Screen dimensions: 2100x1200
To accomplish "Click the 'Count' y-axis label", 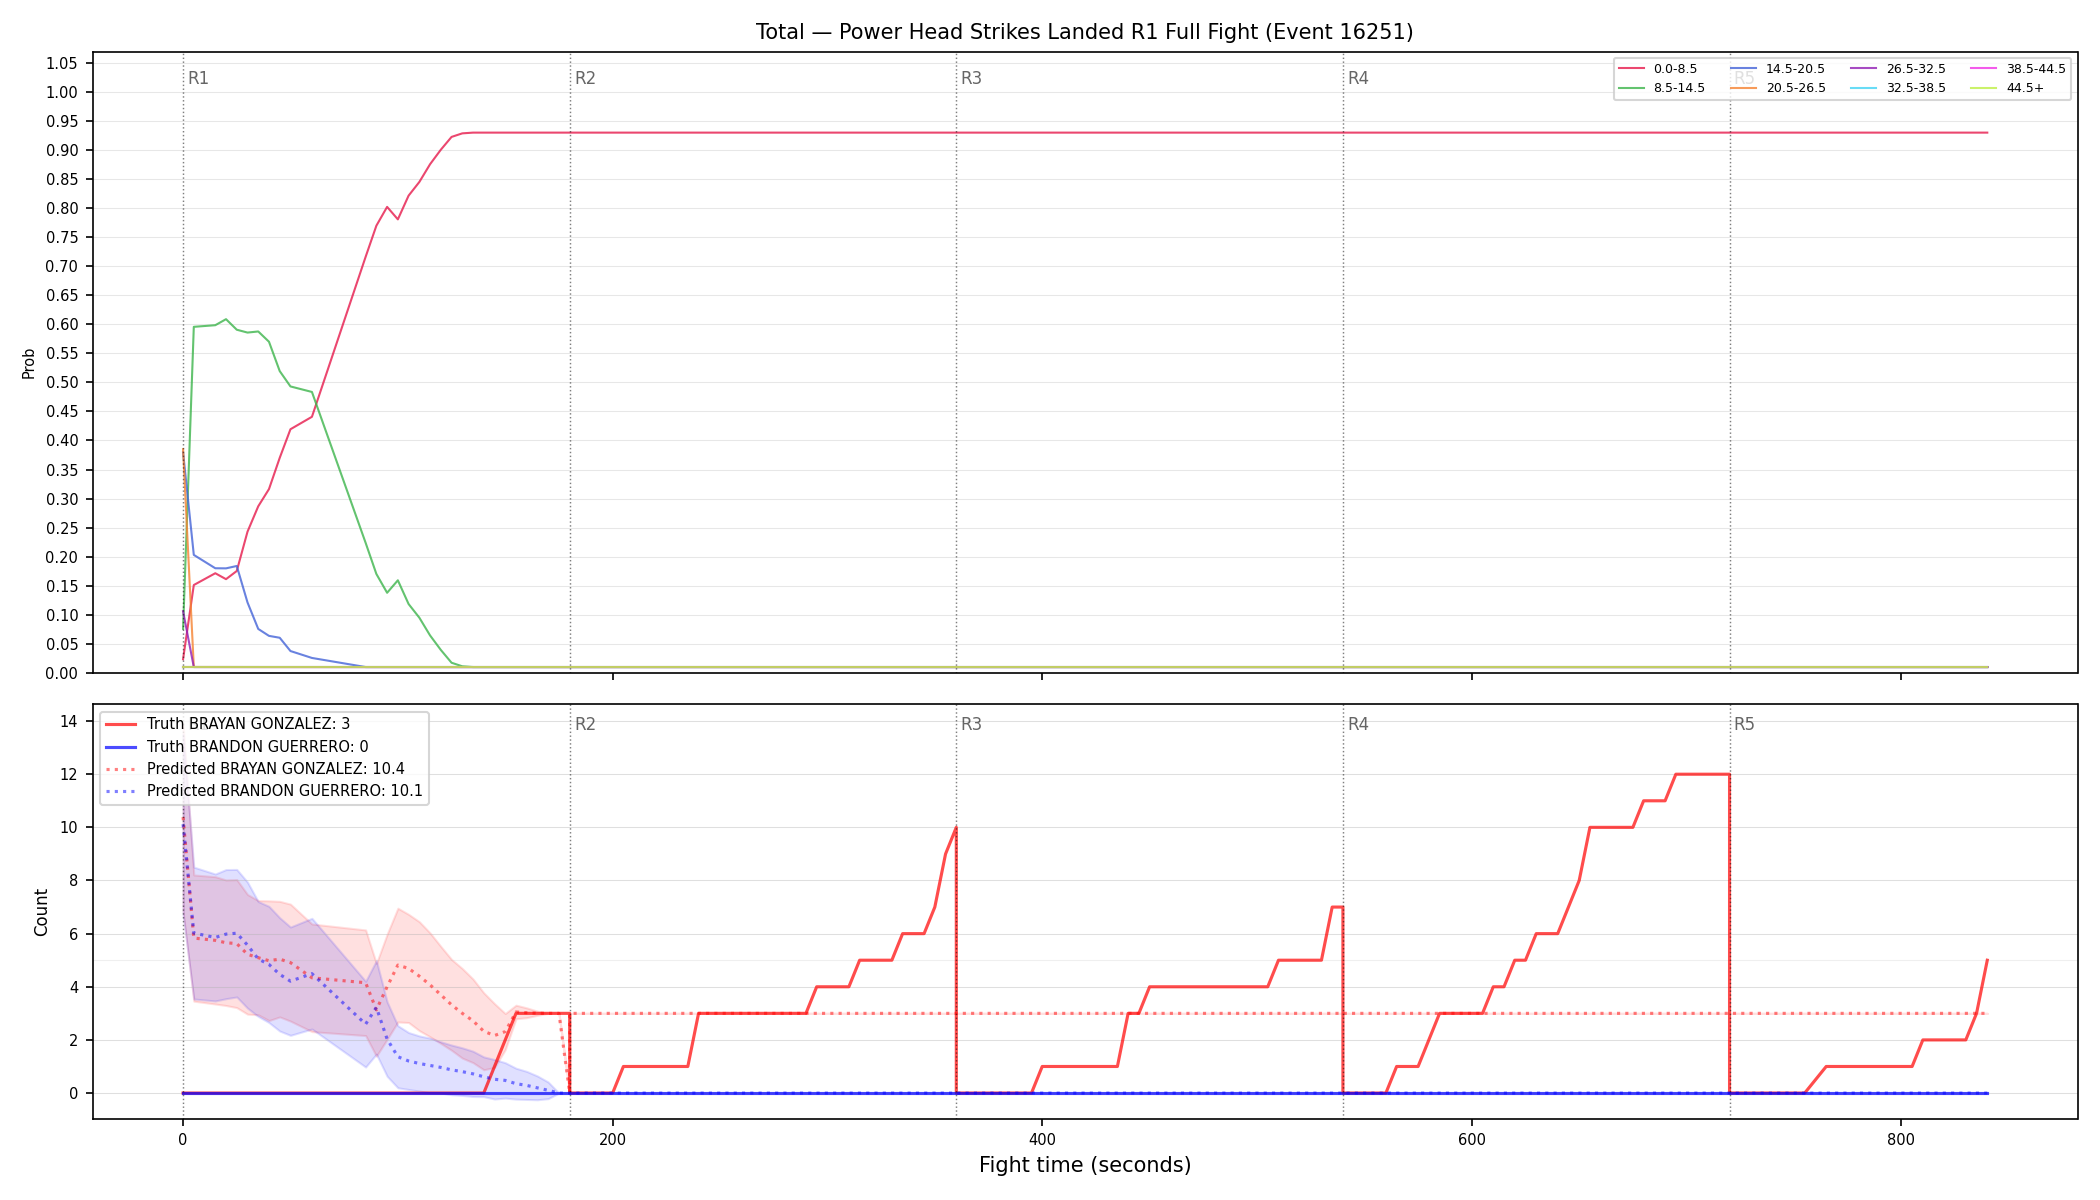I will tap(41, 912).
